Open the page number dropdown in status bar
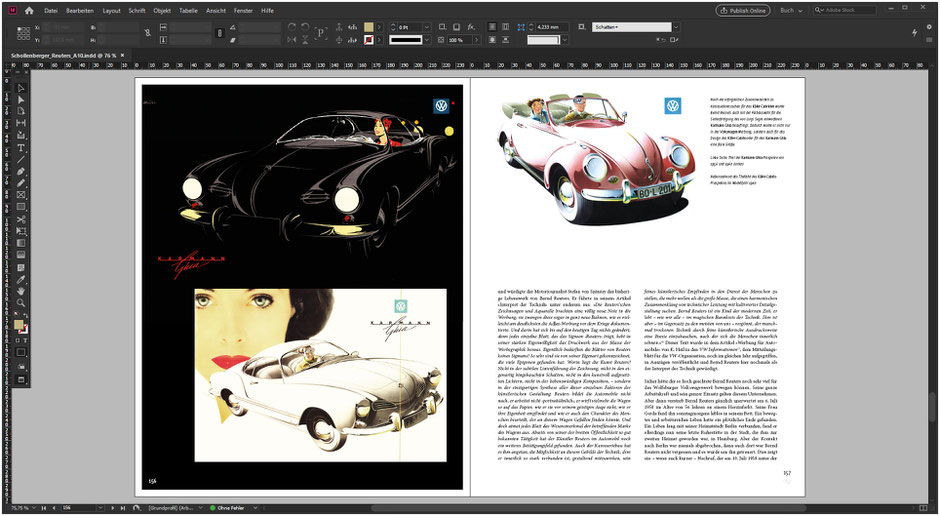Viewport: 940px width, 516px height. [x=100, y=508]
